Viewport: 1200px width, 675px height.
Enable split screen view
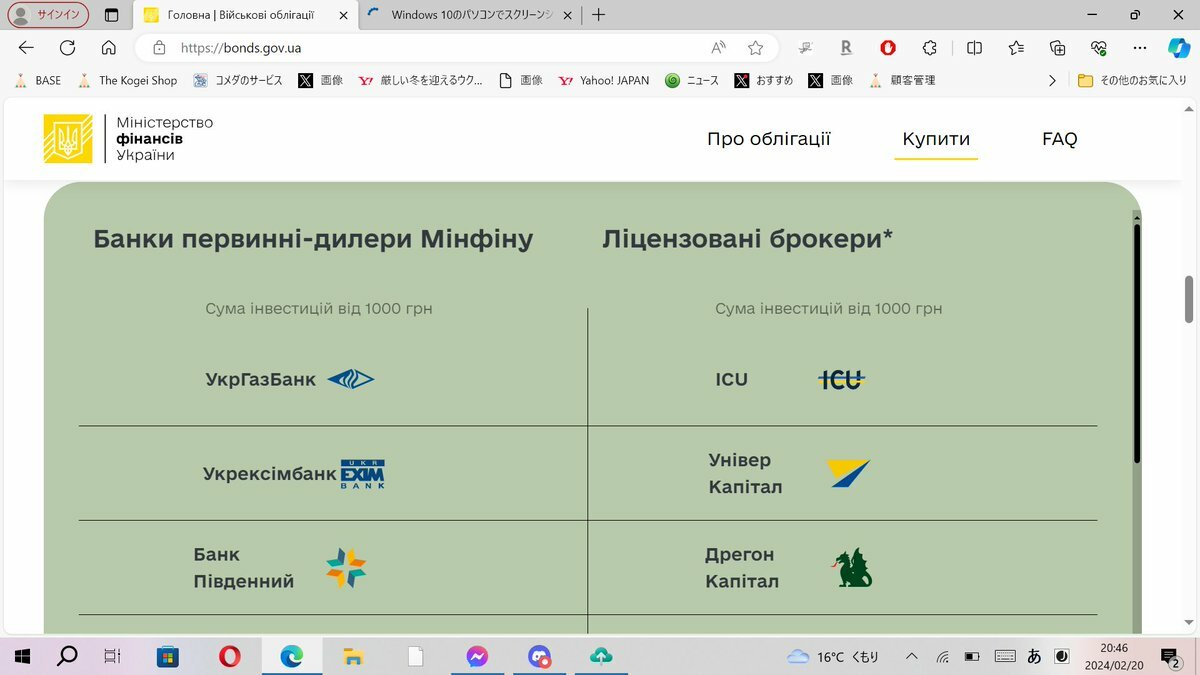[x=974, y=47]
